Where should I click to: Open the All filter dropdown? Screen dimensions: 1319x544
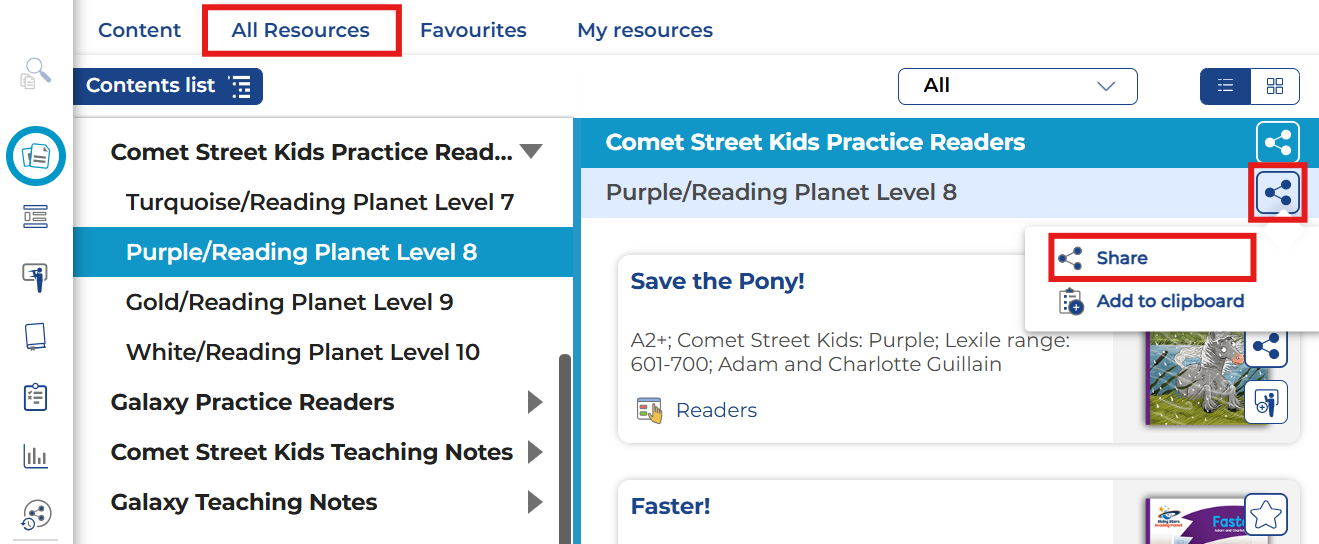pos(1017,86)
